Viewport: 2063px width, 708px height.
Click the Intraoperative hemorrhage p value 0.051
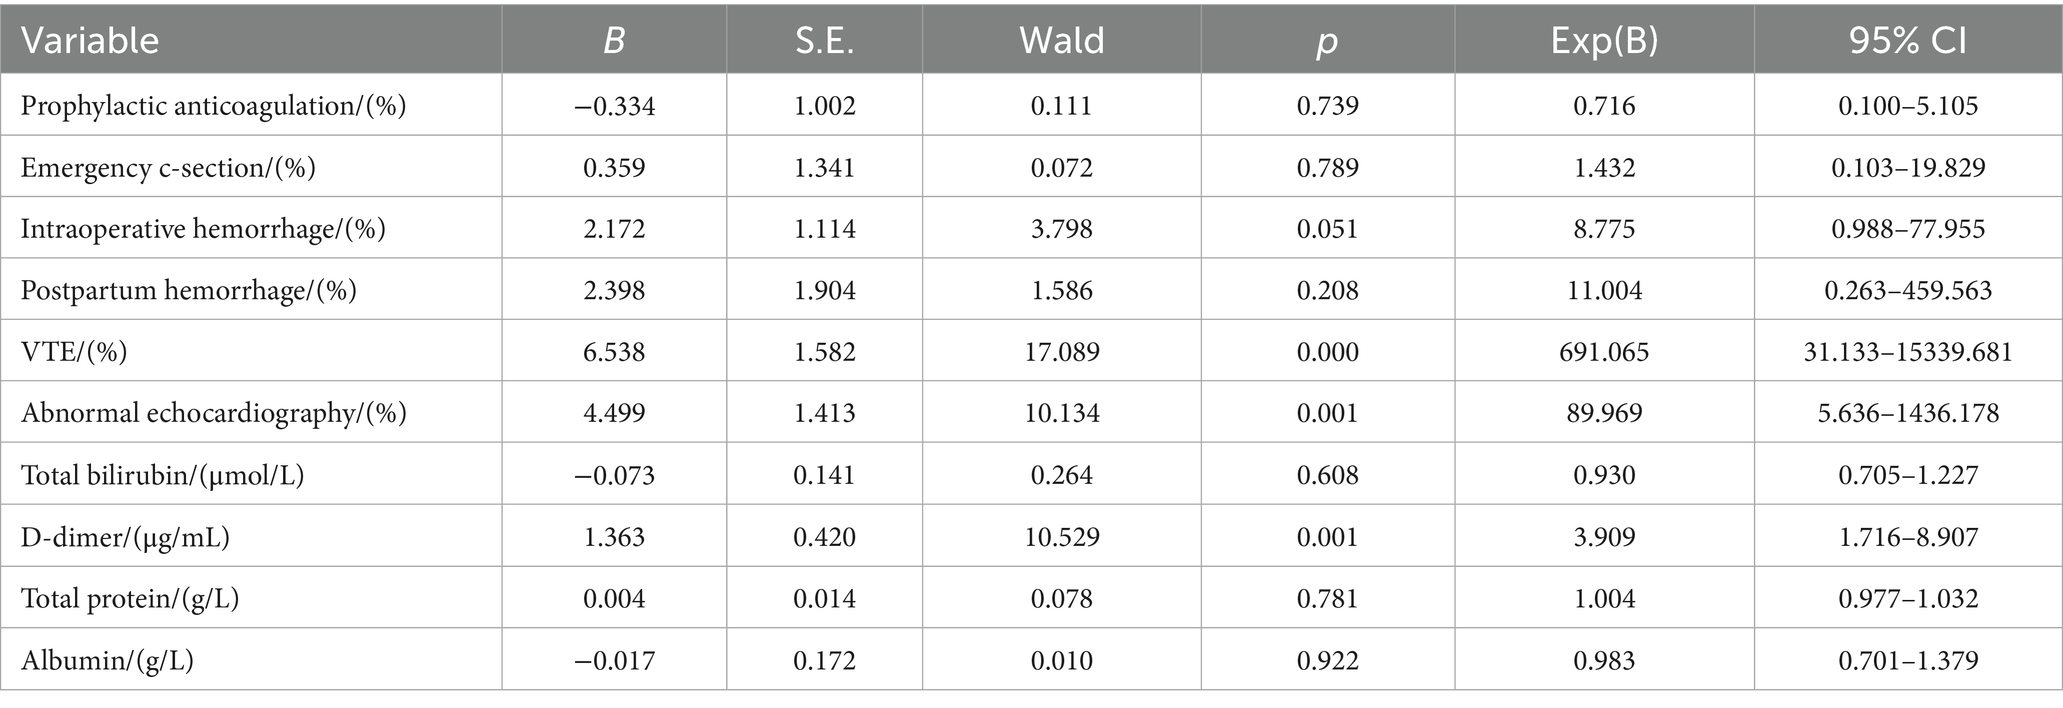coord(1327,229)
